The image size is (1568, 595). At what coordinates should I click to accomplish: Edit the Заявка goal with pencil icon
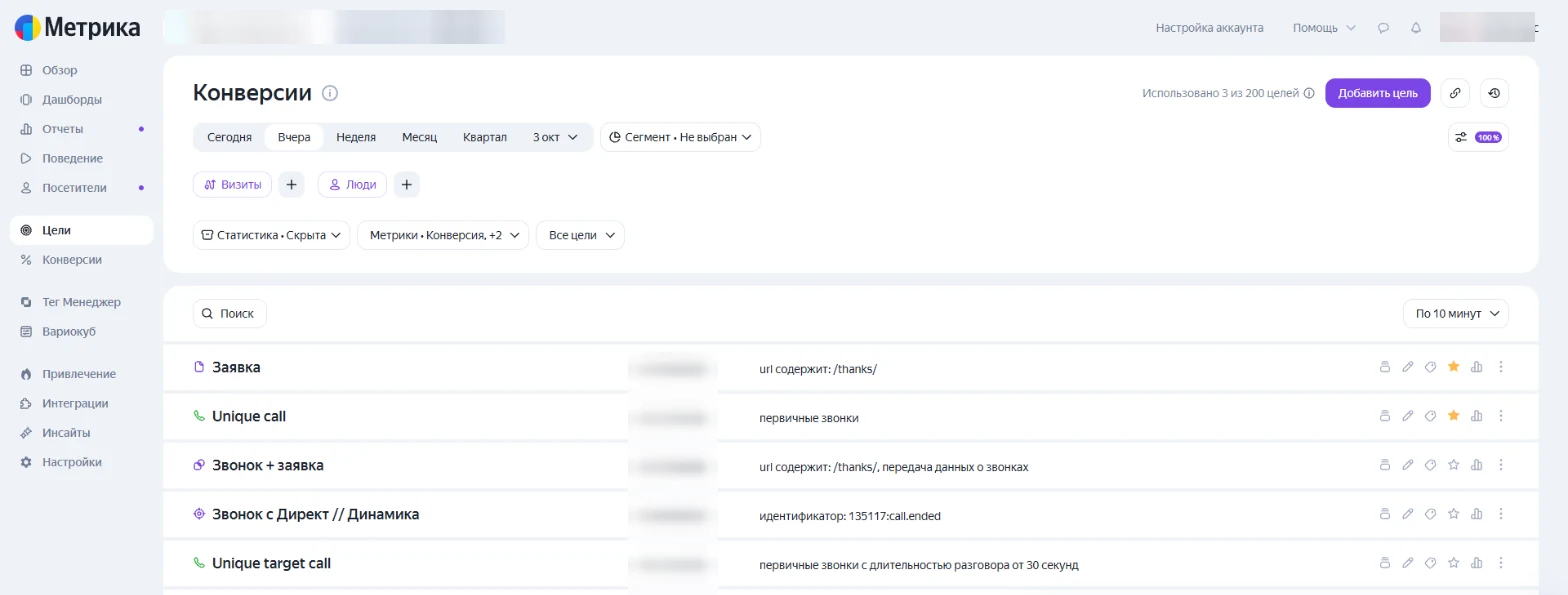tap(1408, 367)
